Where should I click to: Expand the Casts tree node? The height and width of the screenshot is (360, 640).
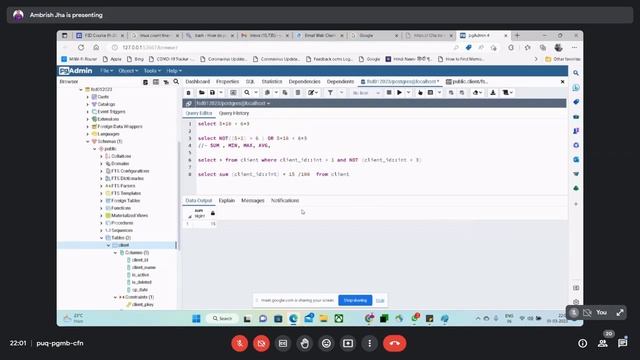pos(87,97)
